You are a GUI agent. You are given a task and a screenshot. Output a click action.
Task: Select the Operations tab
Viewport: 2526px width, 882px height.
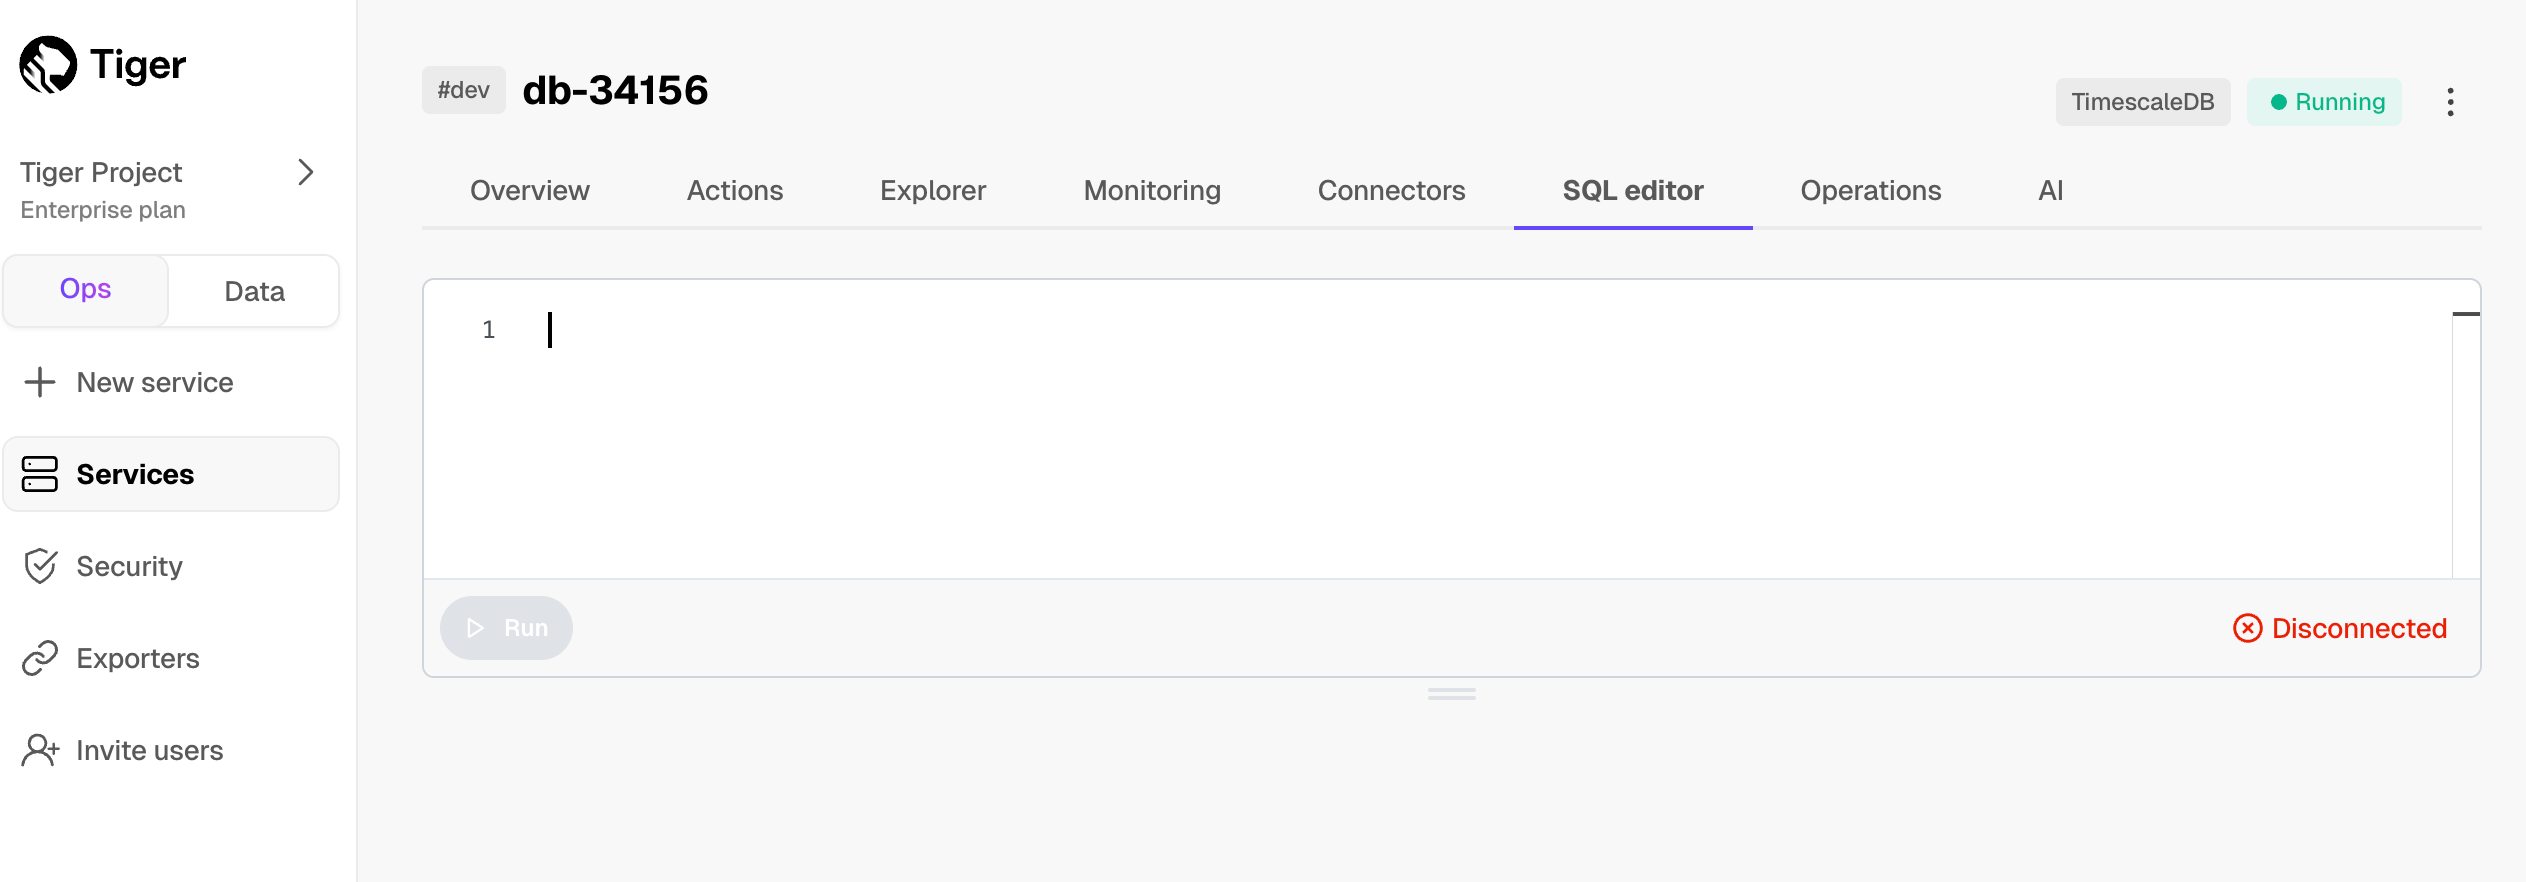tap(1870, 190)
